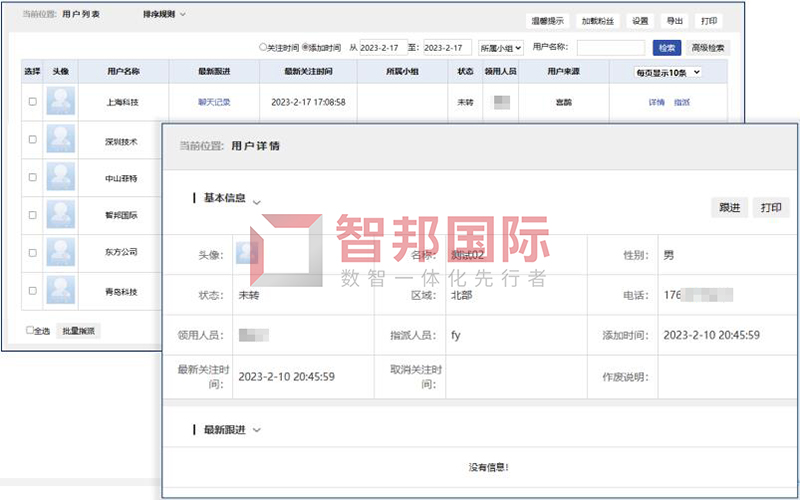
Task: Select the 关注时间 radio button
Action: pyautogui.click(x=263, y=47)
